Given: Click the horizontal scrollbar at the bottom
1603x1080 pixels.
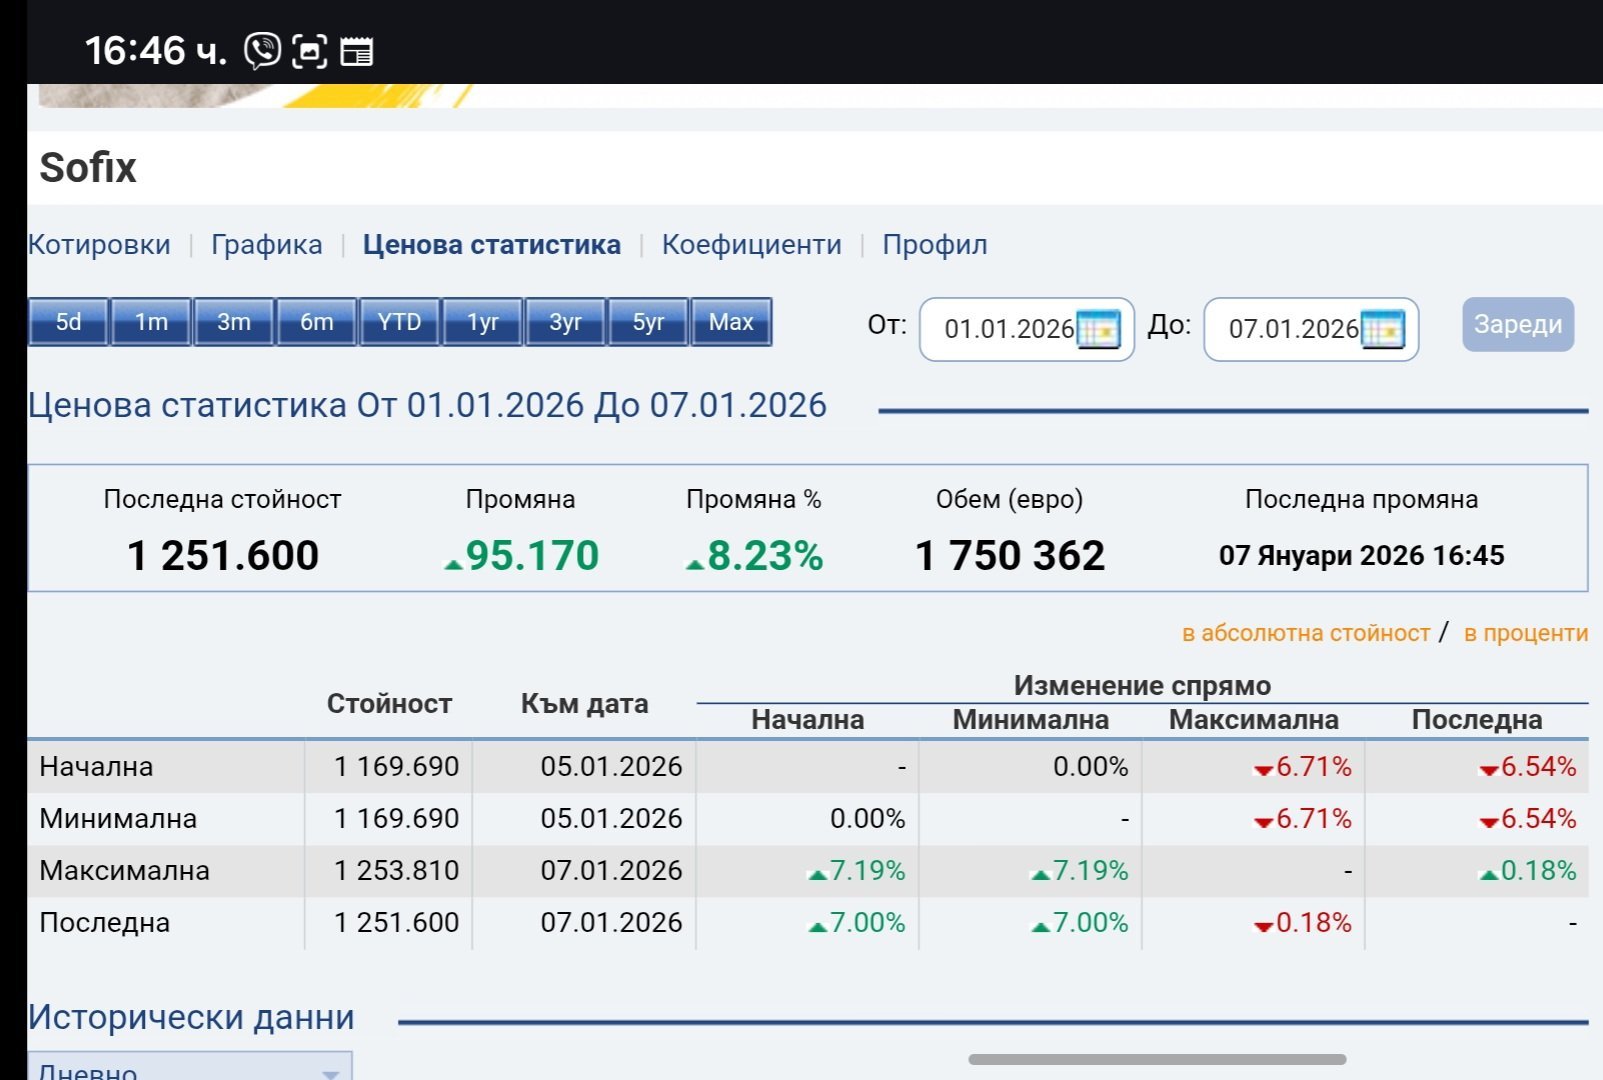Looking at the screenshot, I should coord(1157,1059).
